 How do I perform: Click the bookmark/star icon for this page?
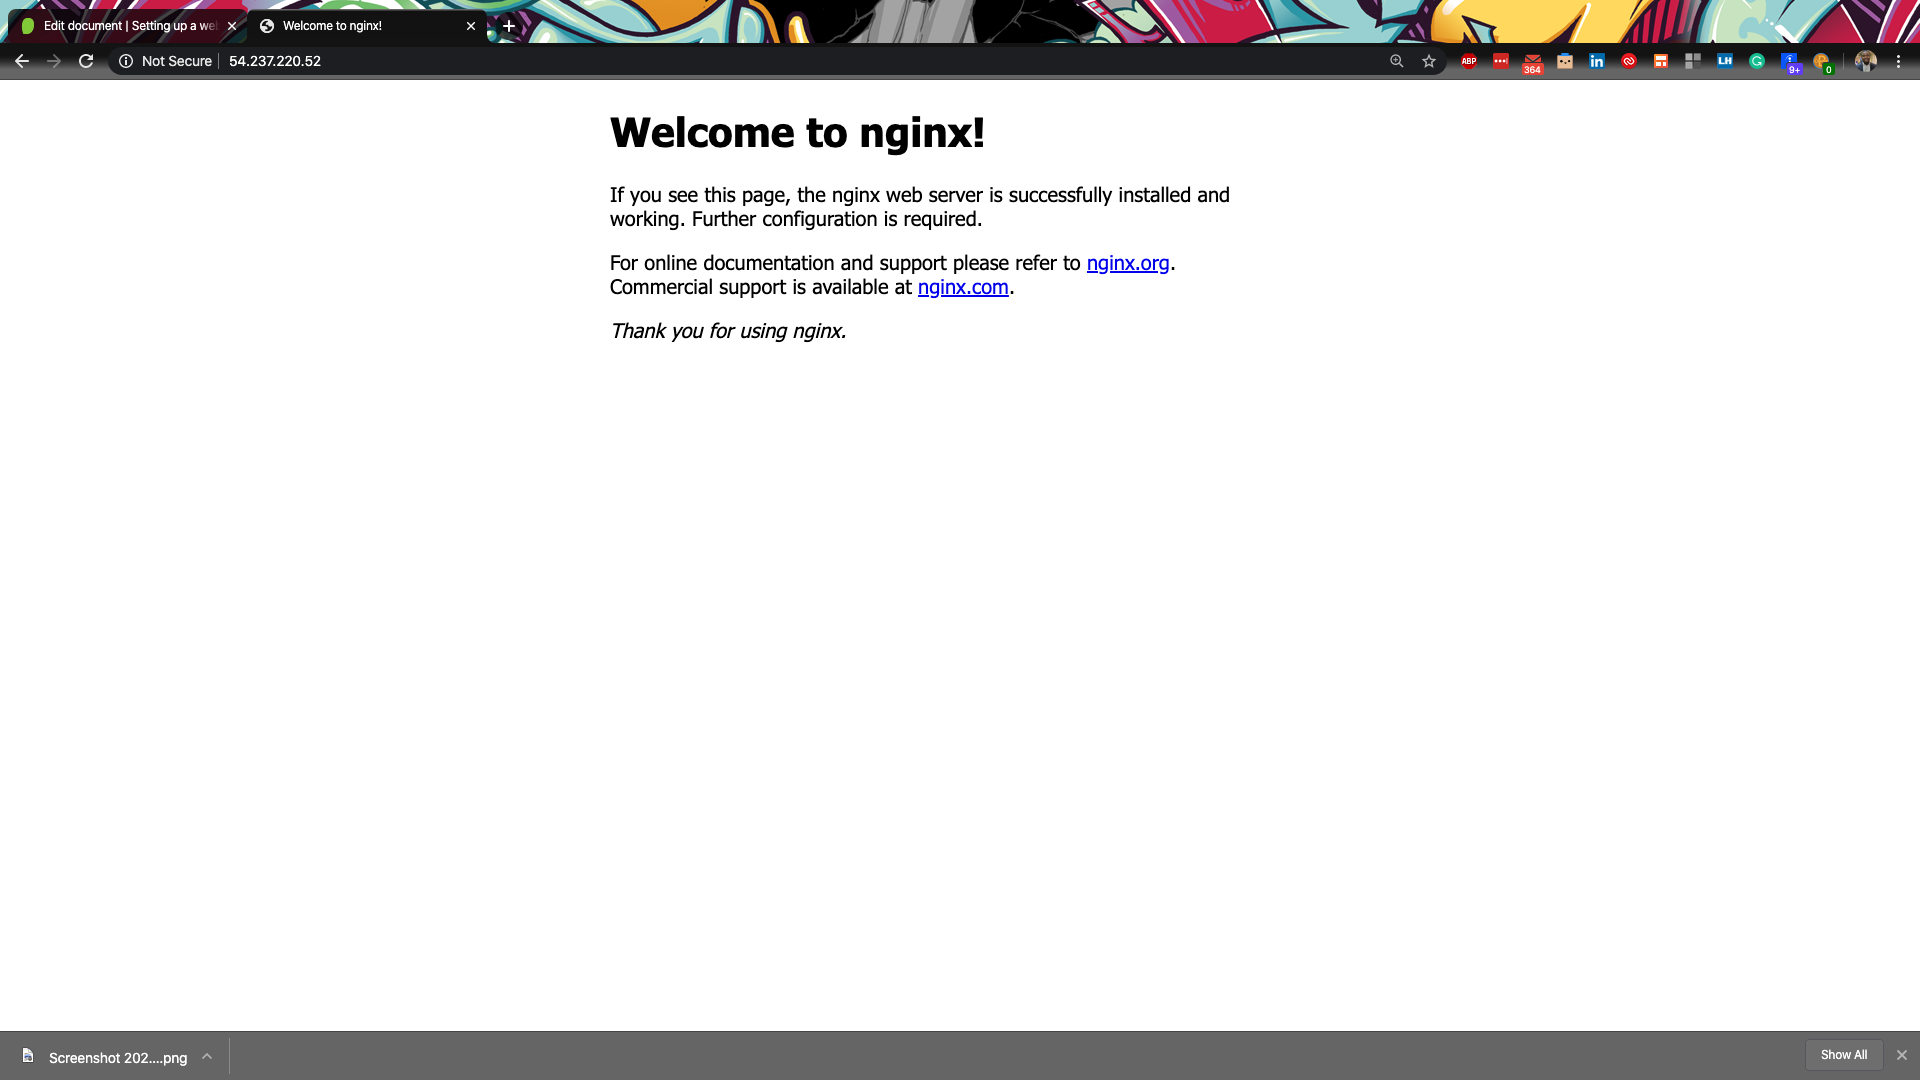(x=1428, y=61)
